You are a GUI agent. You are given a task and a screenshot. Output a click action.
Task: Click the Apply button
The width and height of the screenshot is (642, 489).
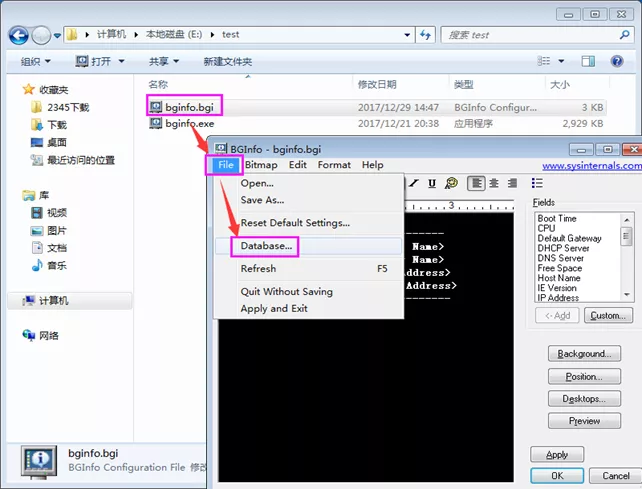[x=557, y=455]
